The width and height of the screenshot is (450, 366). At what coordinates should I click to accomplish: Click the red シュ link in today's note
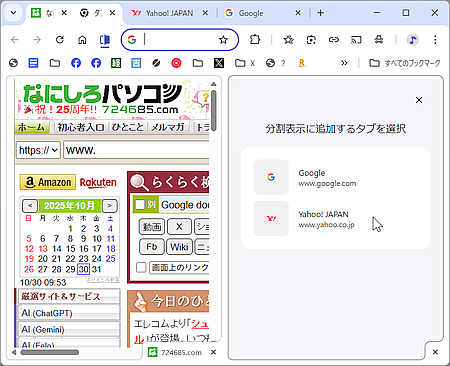(200, 324)
